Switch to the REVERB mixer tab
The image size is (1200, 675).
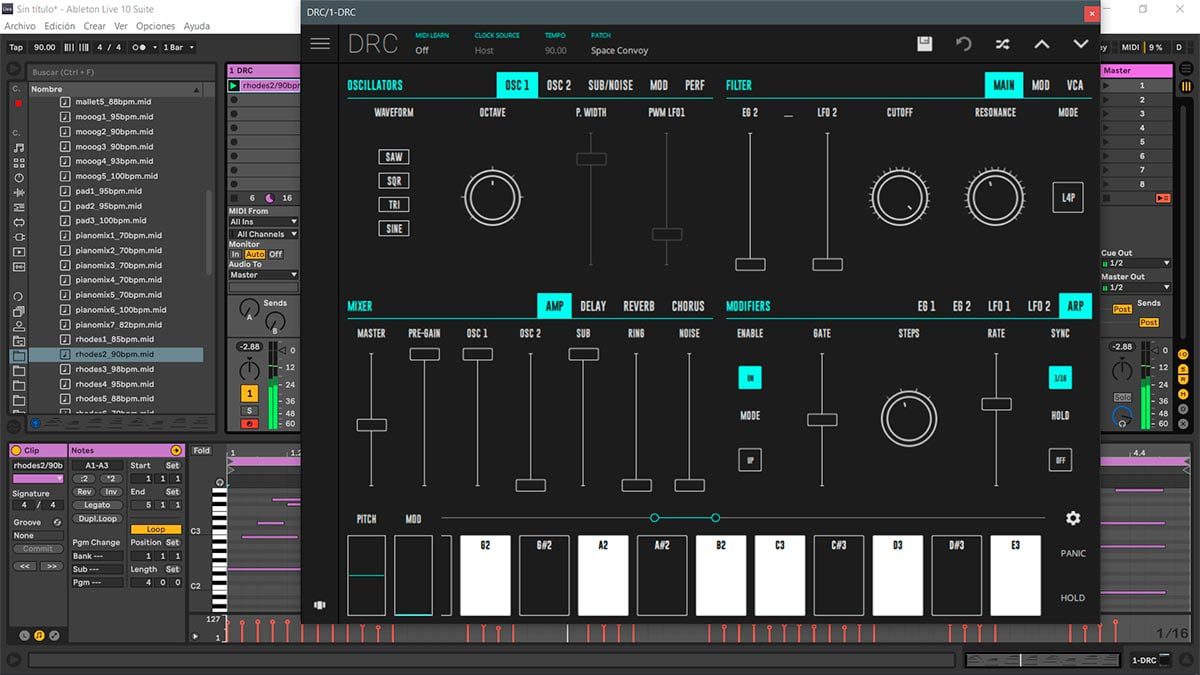[x=639, y=306]
